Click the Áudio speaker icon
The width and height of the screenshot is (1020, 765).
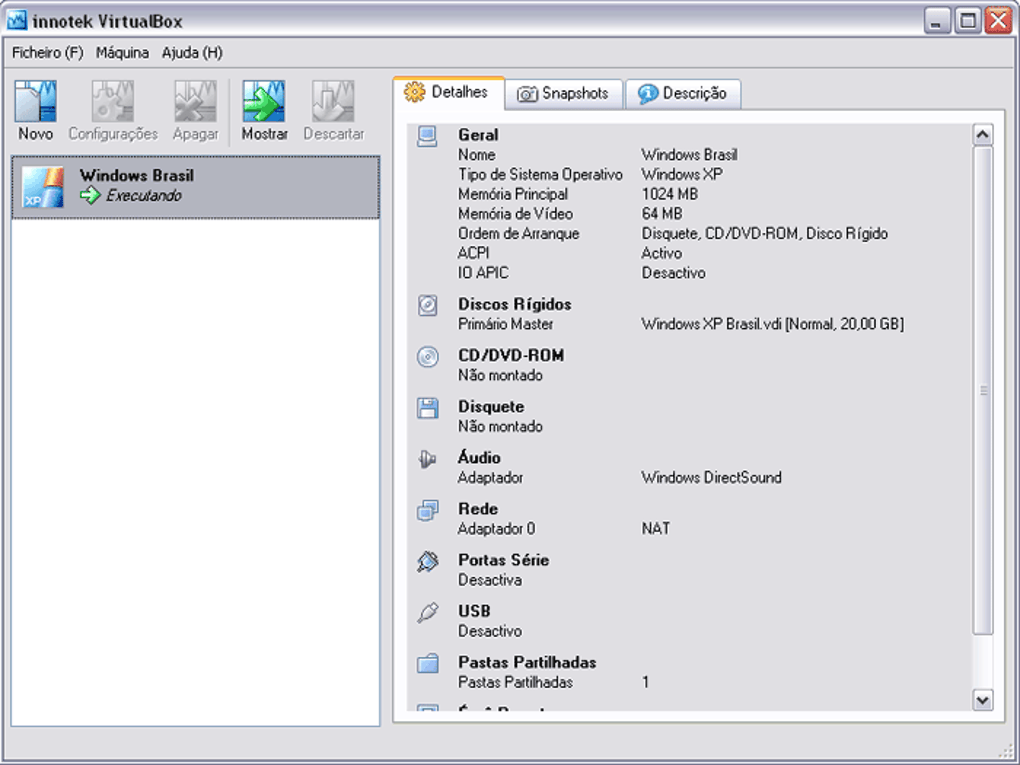pos(427,459)
